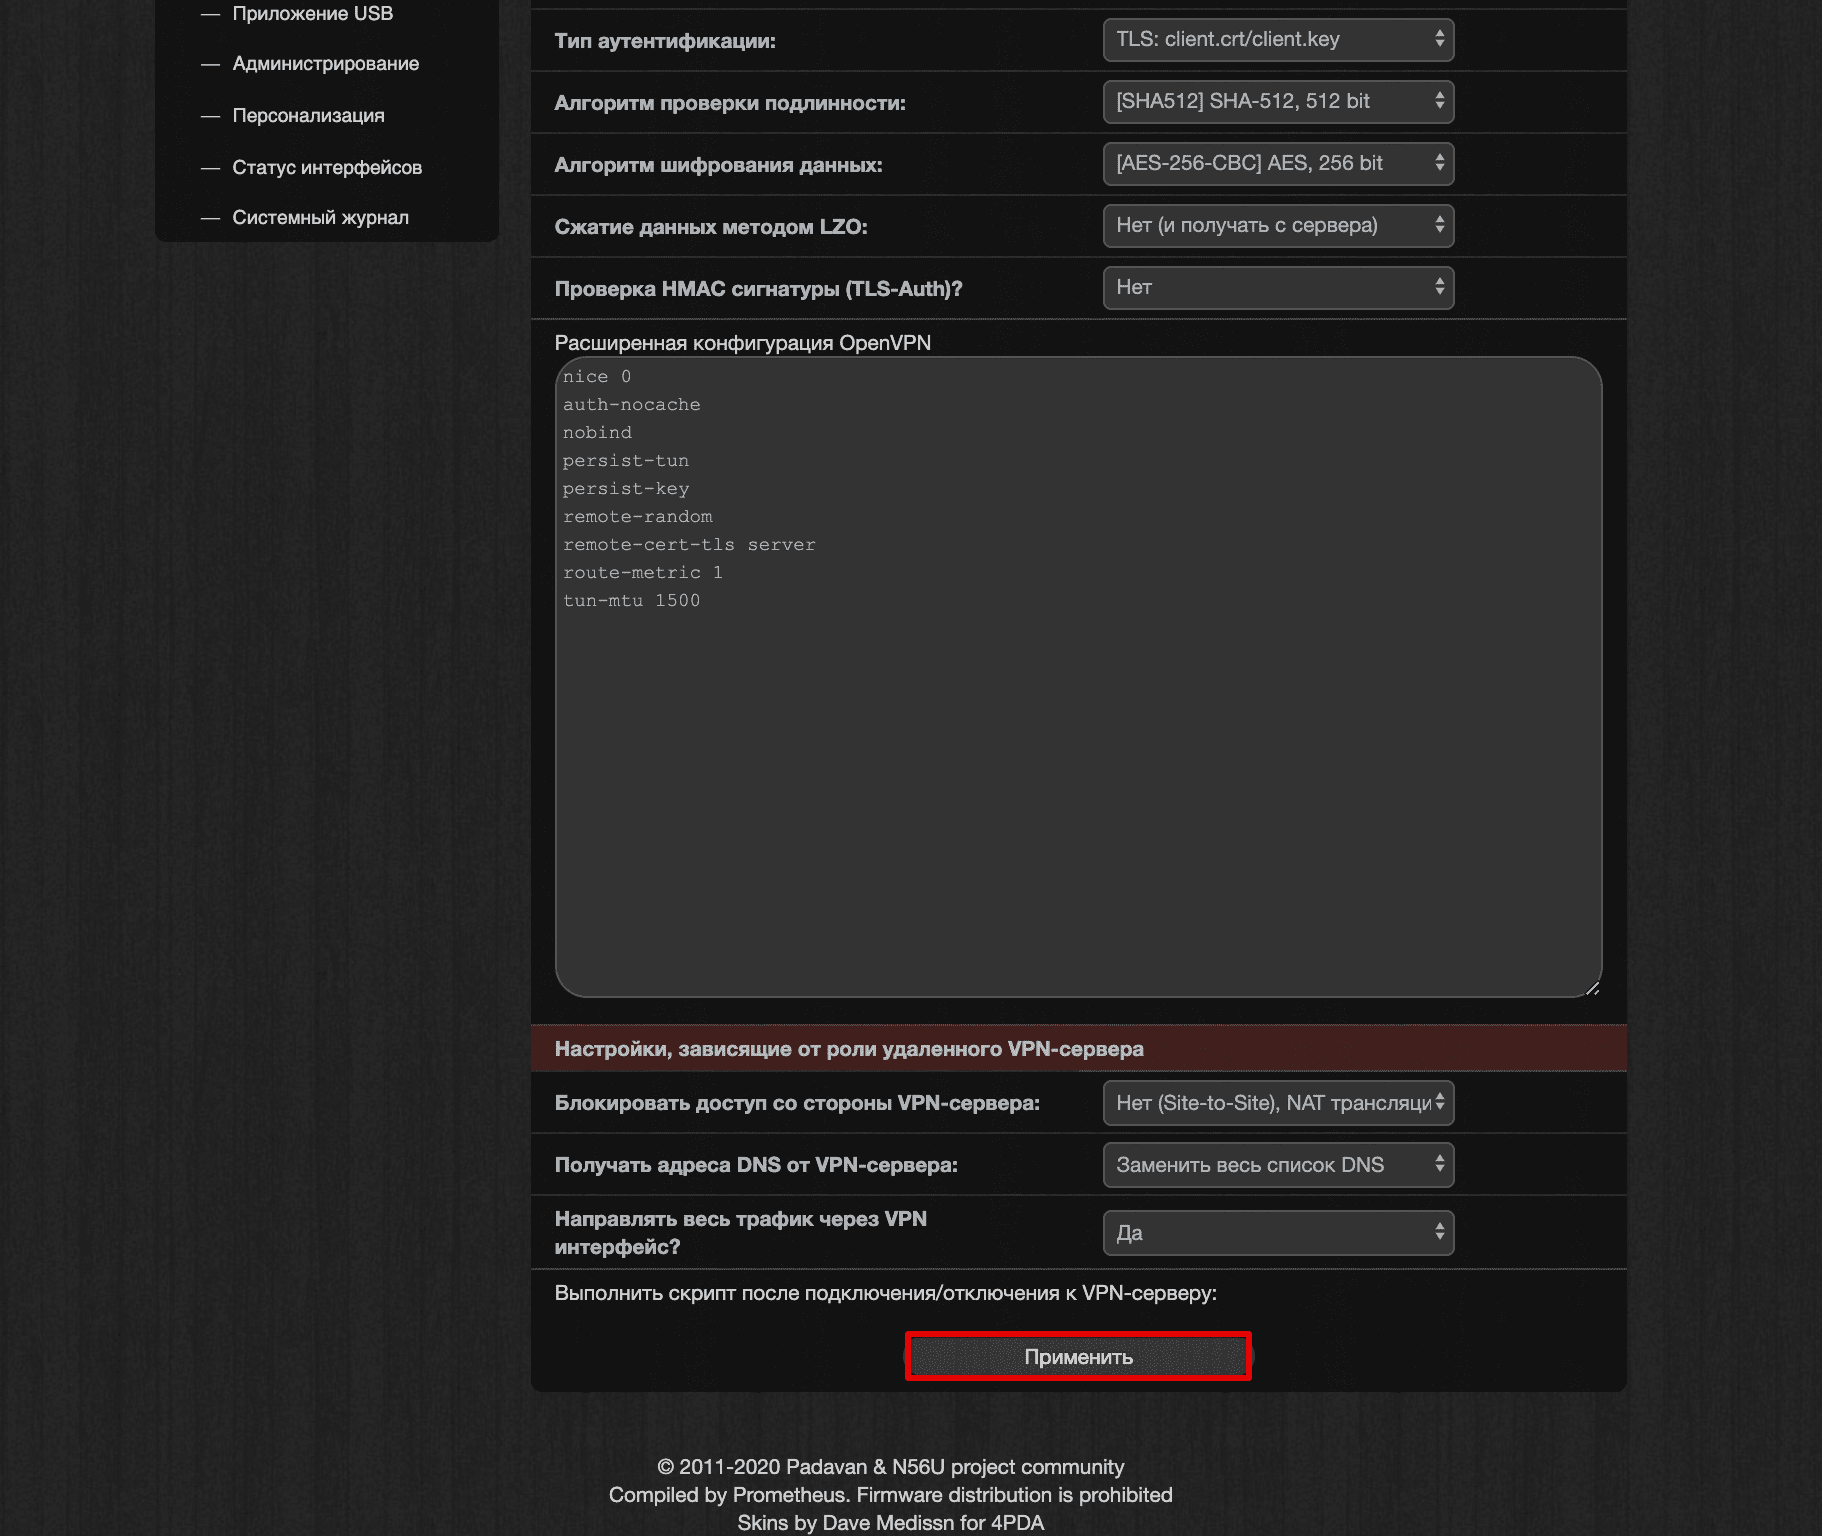Open Персонализация from sidebar
Screen dimensions: 1822x1536
tap(308, 115)
